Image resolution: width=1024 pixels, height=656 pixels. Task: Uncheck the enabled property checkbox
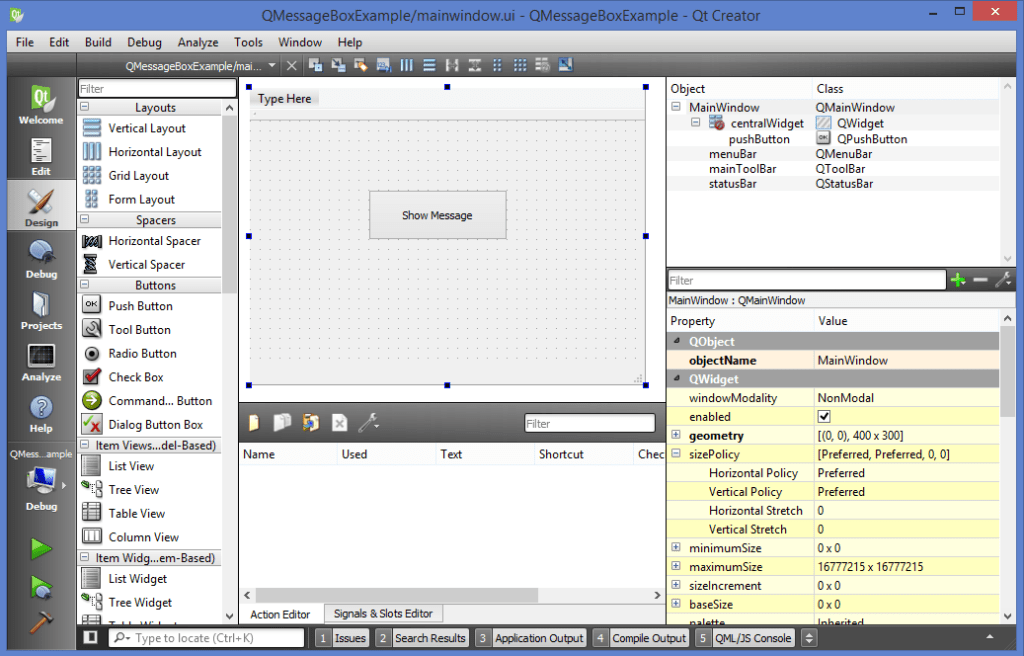click(x=825, y=416)
